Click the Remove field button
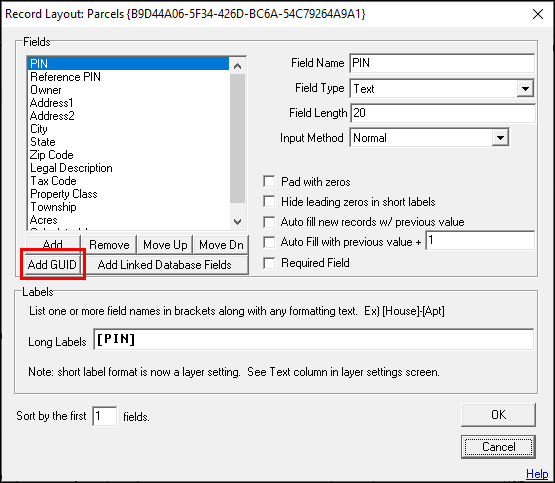 [x=109, y=245]
